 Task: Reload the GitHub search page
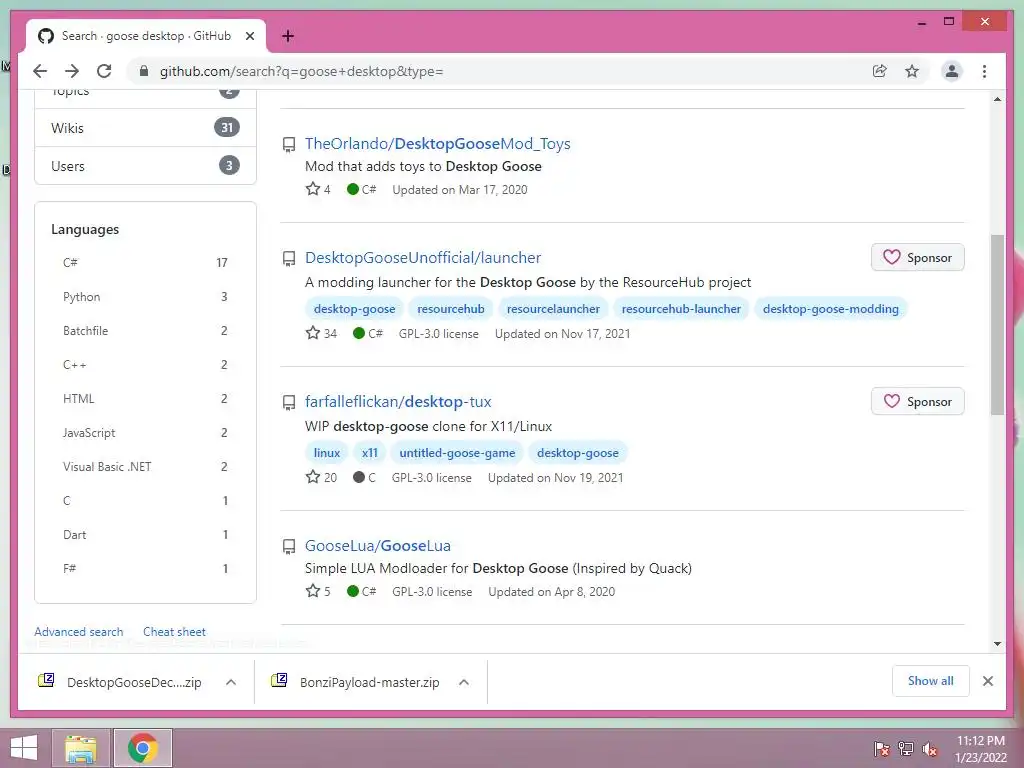104,71
